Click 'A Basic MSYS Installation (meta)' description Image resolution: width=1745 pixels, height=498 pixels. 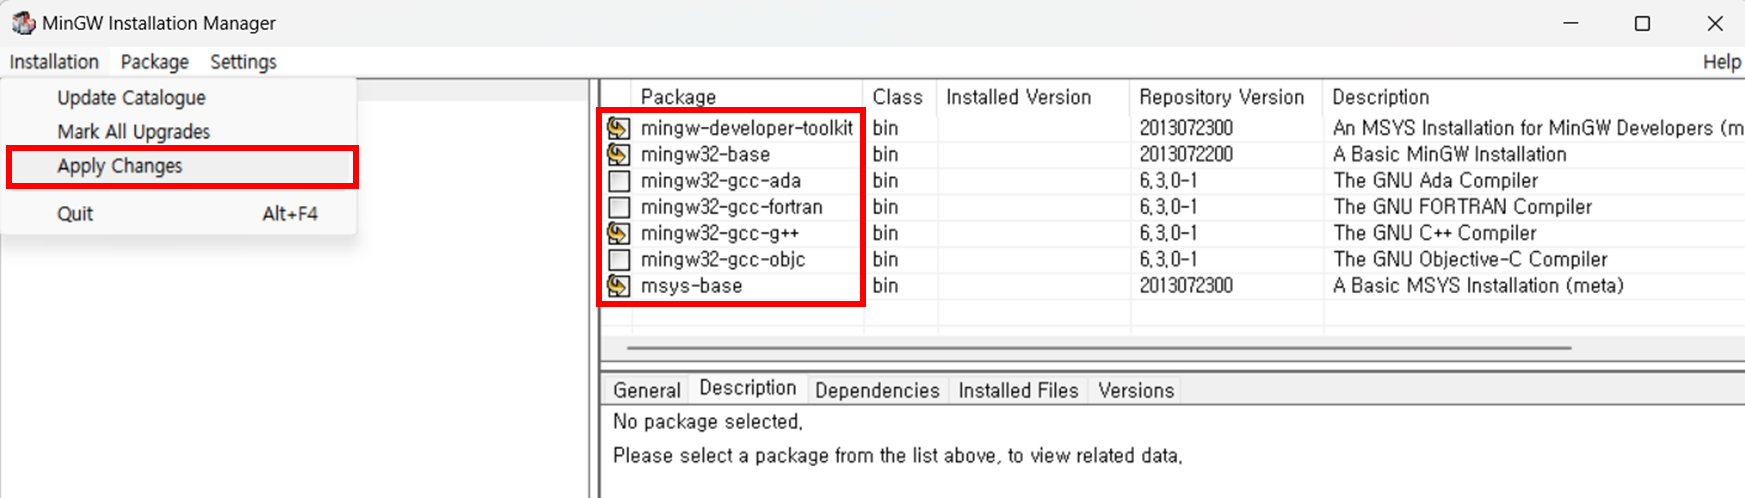1478,285
